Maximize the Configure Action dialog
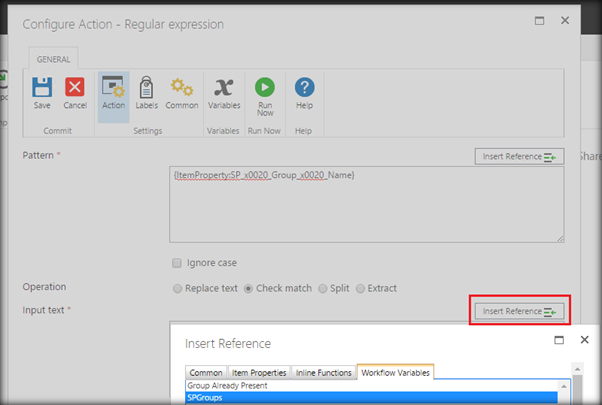The height and width of the screenshot is (405, 602). pyautogui.click(x=539, y=21)
